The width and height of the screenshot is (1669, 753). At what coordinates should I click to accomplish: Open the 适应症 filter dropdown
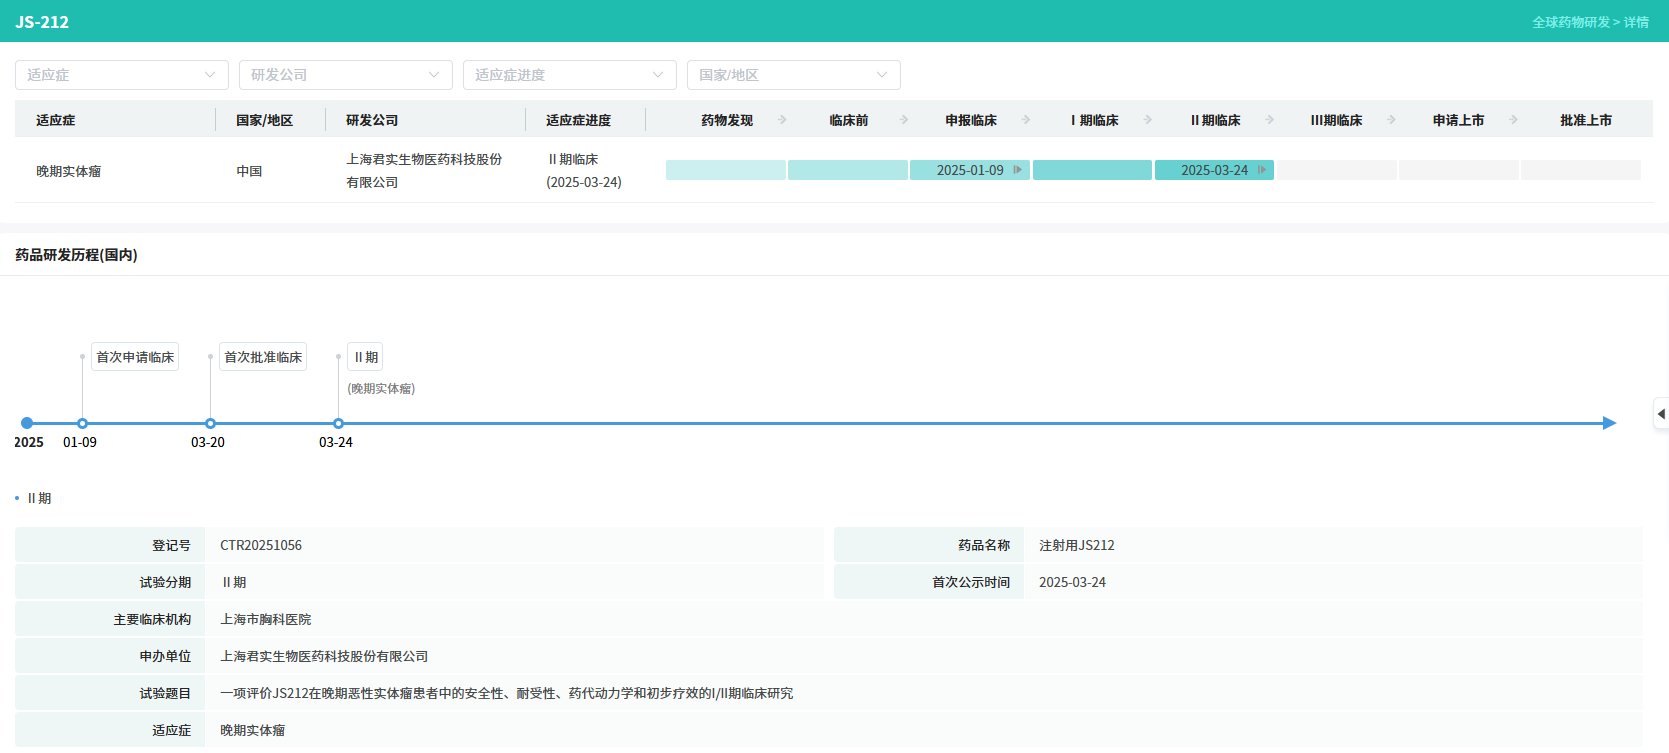click(121, 75)
